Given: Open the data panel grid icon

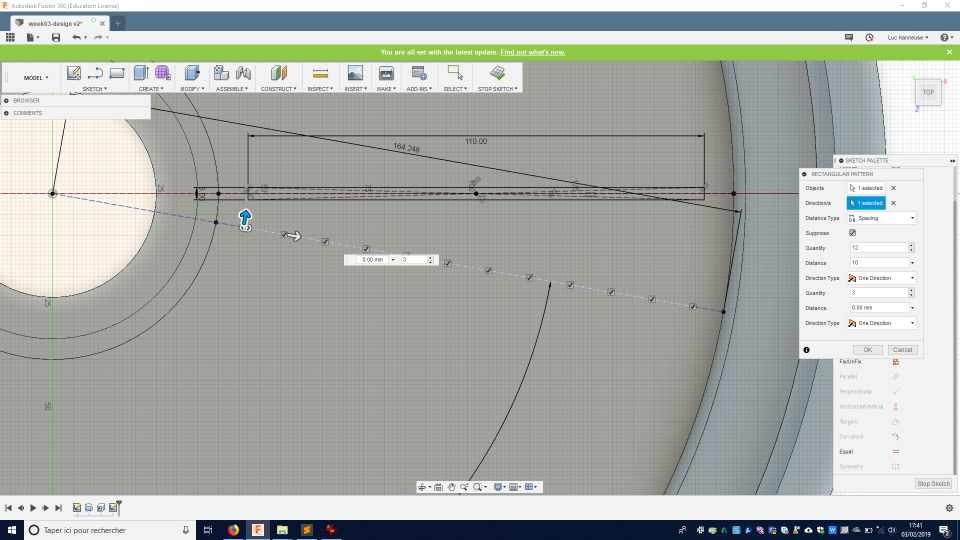Looking at the screenshot, I should coord(10,37).
